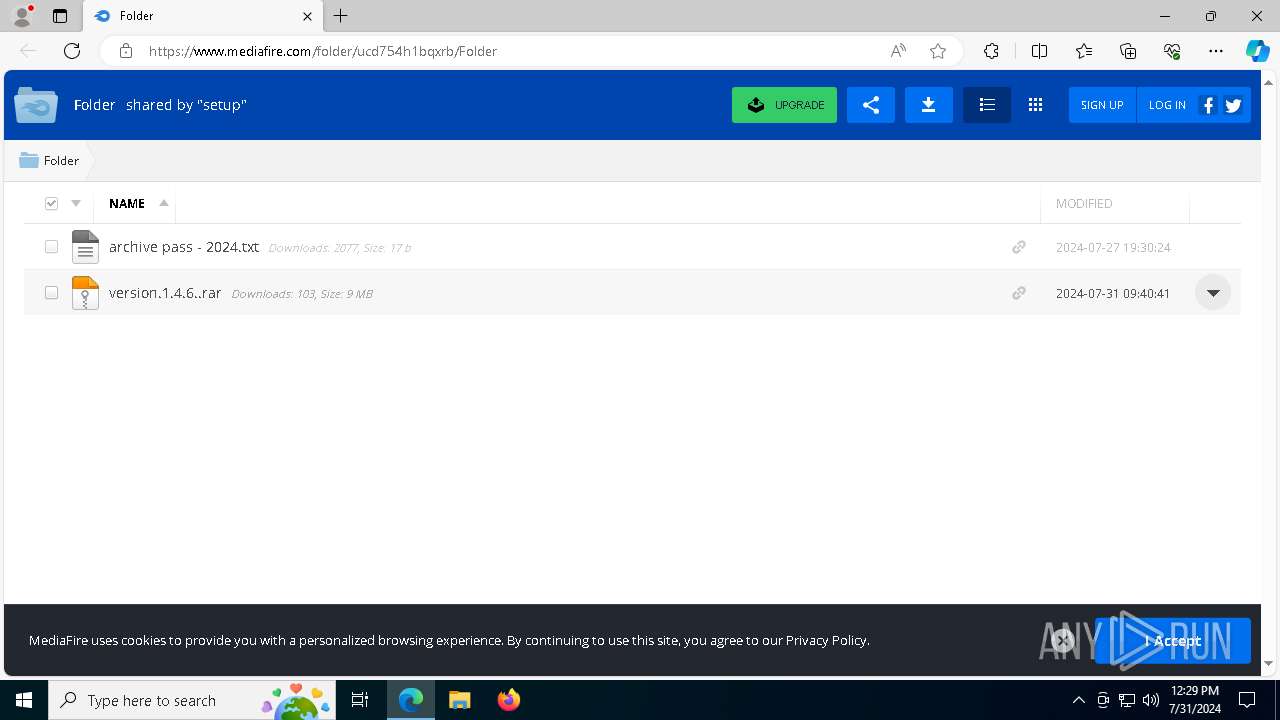This screenshot has width=1280, height=720.
Task: Open archive pass - 2024.txt file link
Action: coord(184,247)
